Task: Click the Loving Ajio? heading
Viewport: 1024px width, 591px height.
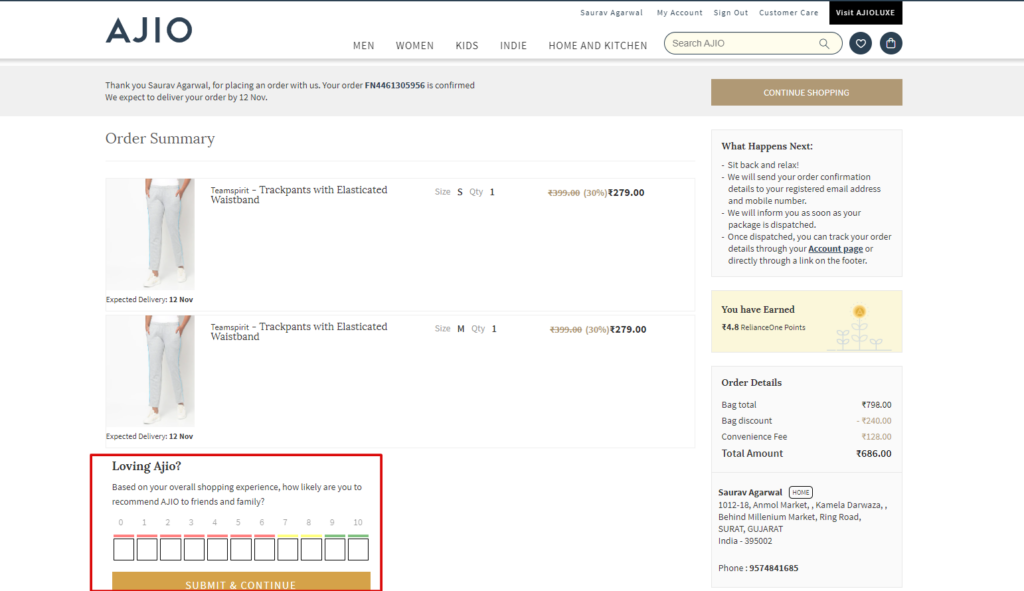Action: [x=146, y=466]
